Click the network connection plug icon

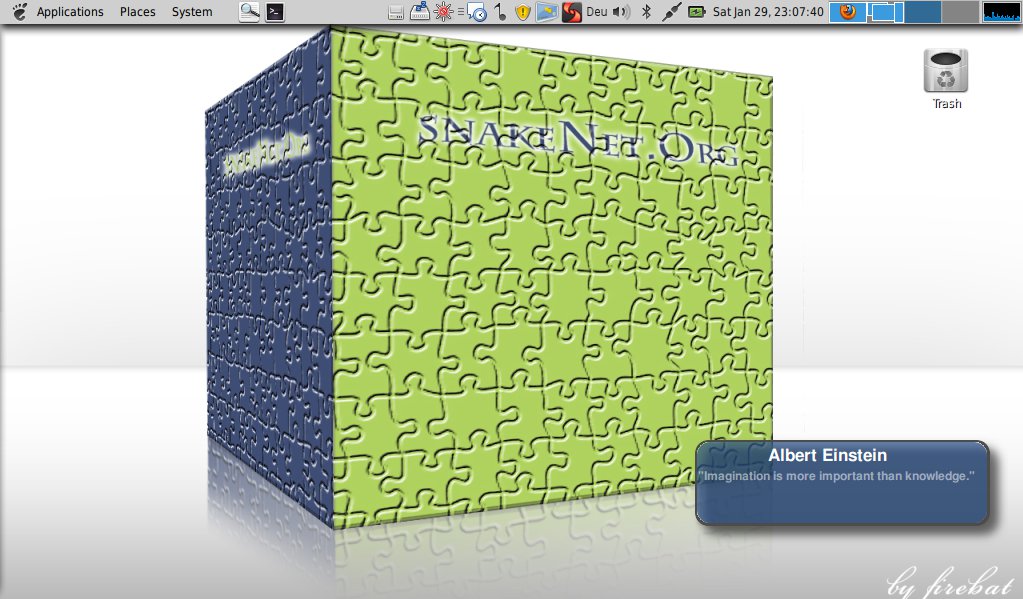pyautogui.click(x=671, y=12)
